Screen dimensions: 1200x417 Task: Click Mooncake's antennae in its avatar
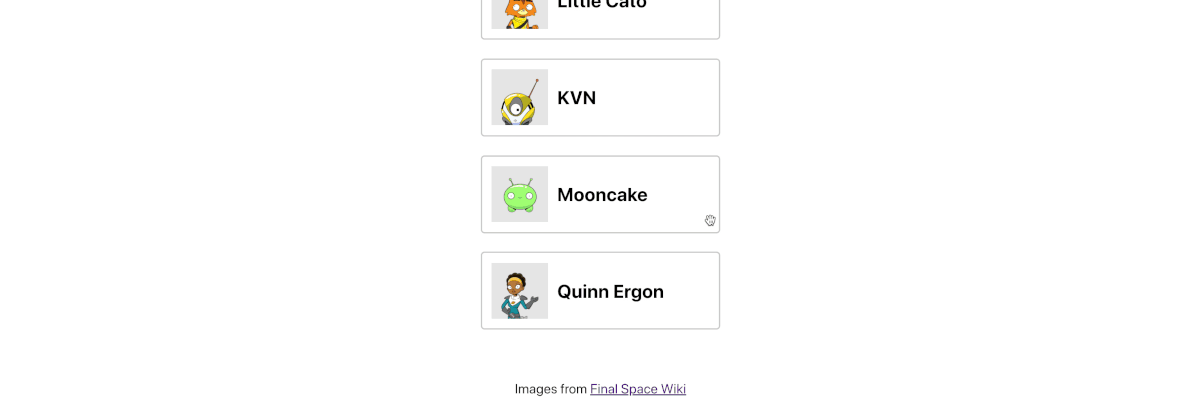(x=520, y=180)
